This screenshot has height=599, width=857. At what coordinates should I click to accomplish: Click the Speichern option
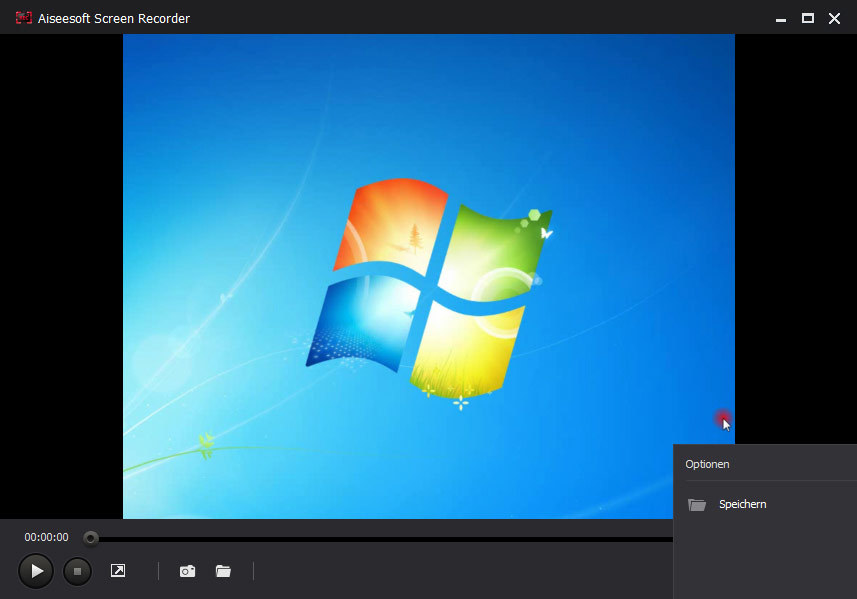[x=742, y=504]
